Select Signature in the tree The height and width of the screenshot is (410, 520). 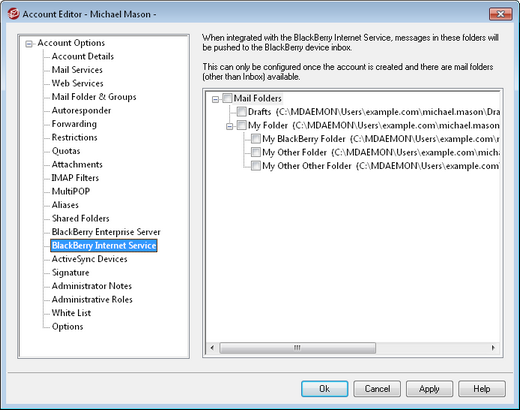point(70,272)
